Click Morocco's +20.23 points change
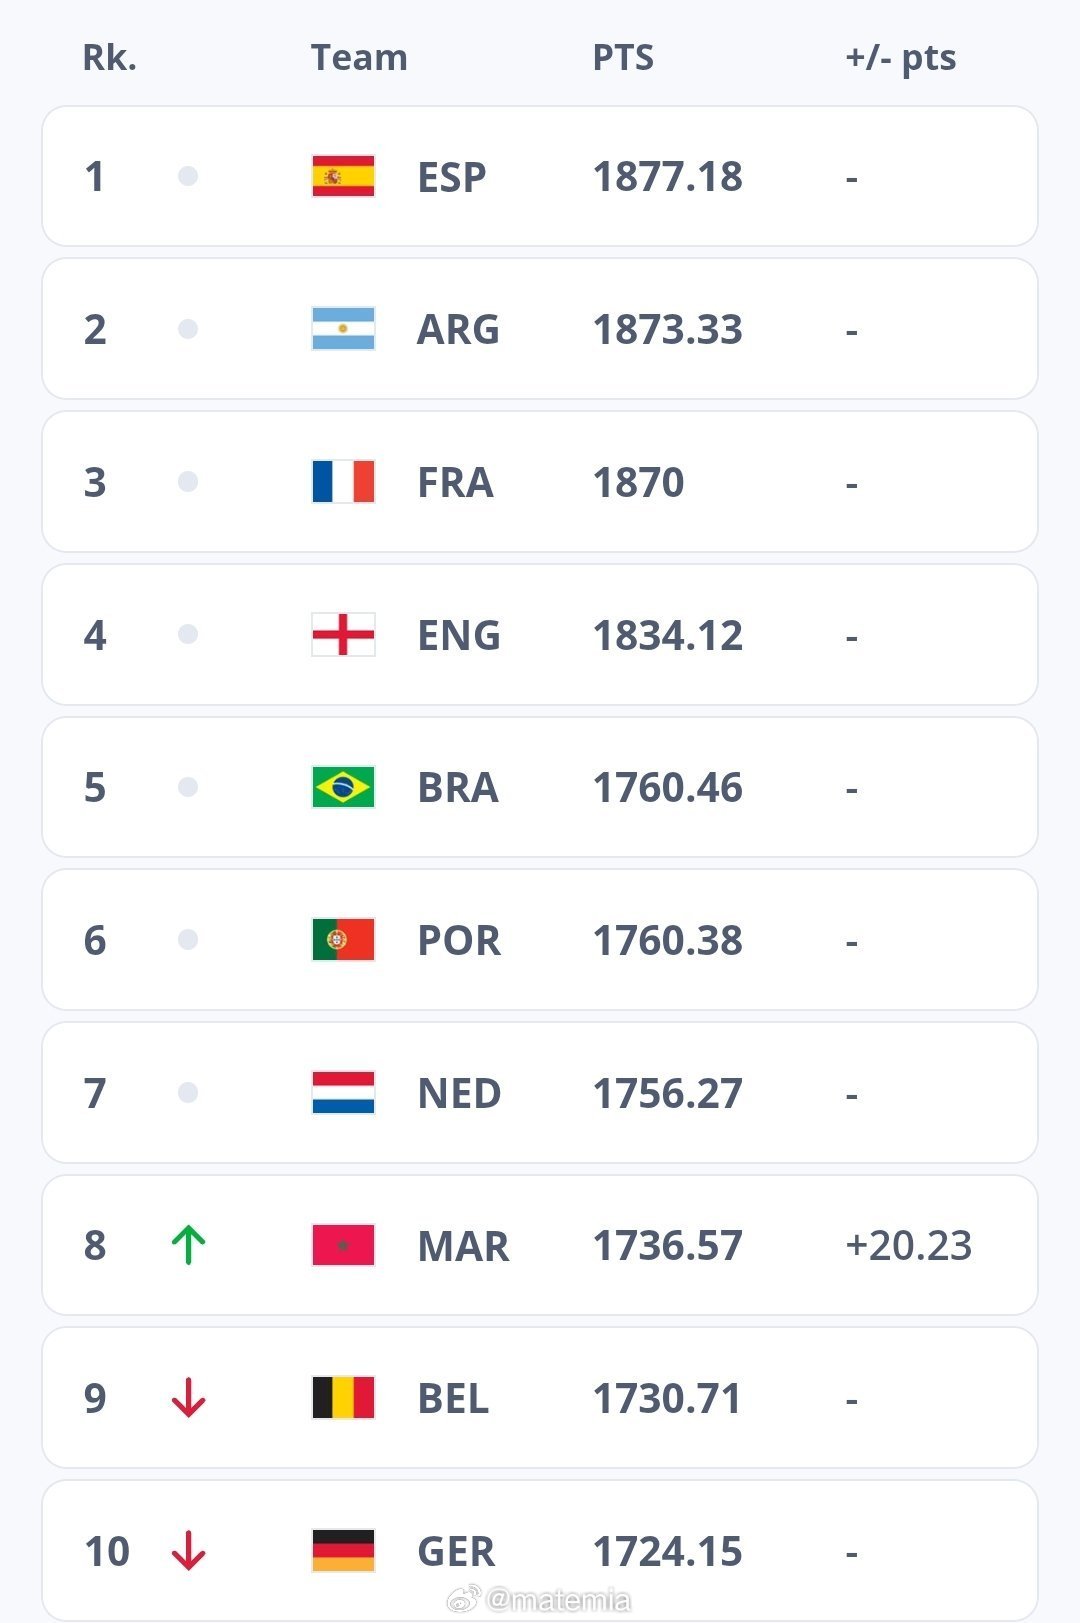The height and width of the screenshot is (1623, 1080). [x=908, y=1246]
